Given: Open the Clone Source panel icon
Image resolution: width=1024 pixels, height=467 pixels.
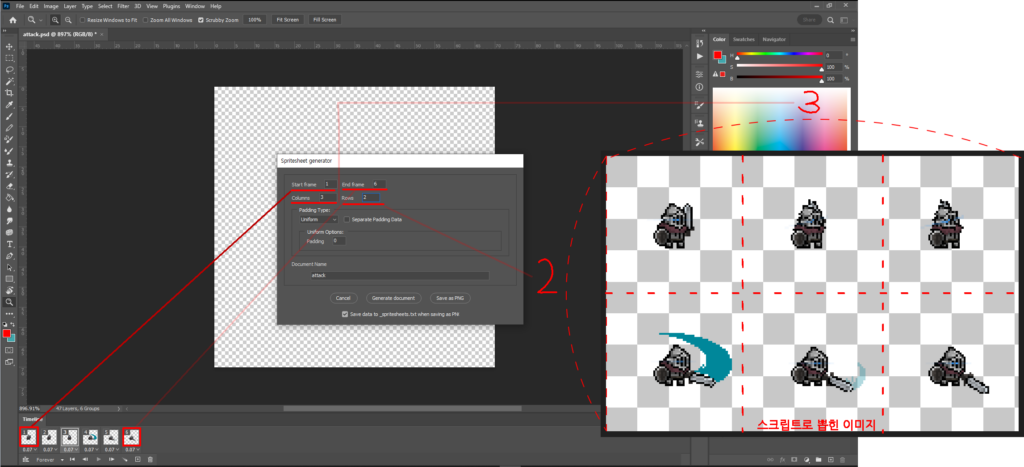Looking at the screenshot, I should point(699,123).
